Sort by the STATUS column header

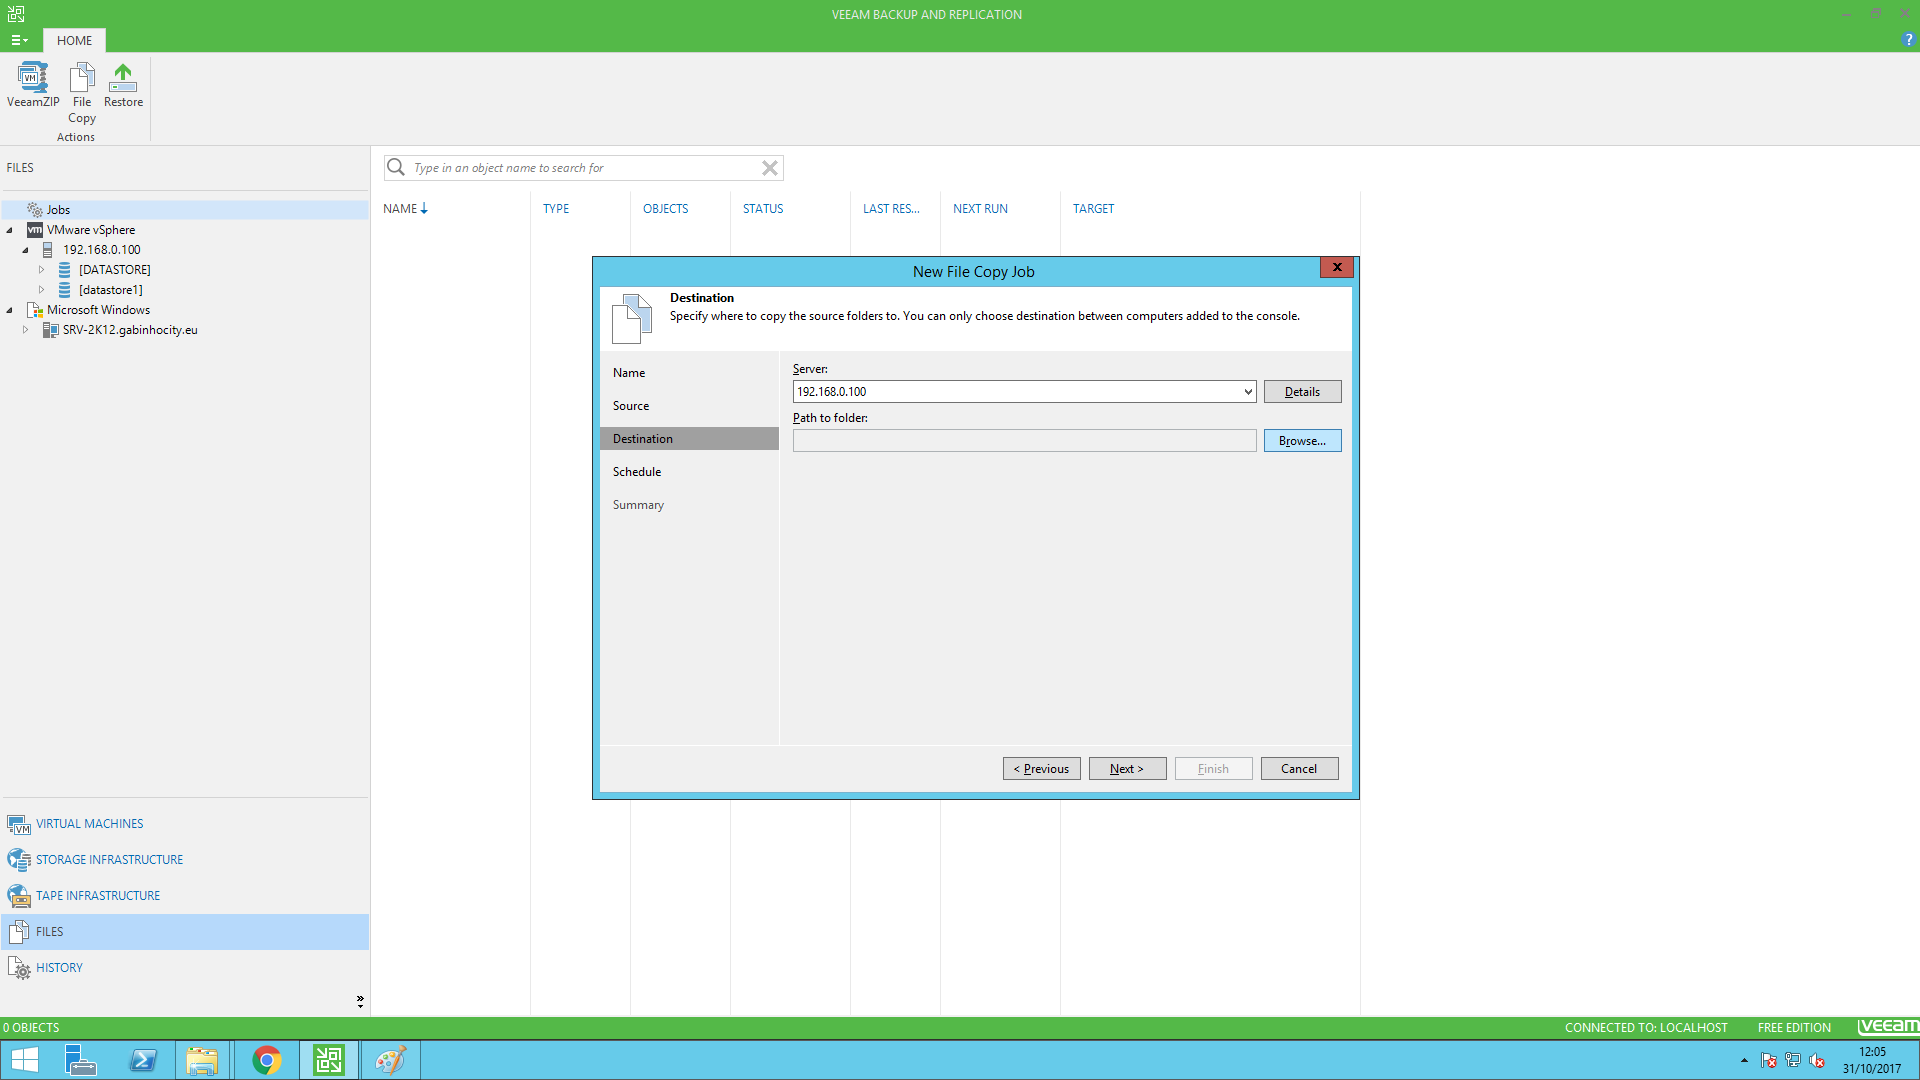point(763,209)
